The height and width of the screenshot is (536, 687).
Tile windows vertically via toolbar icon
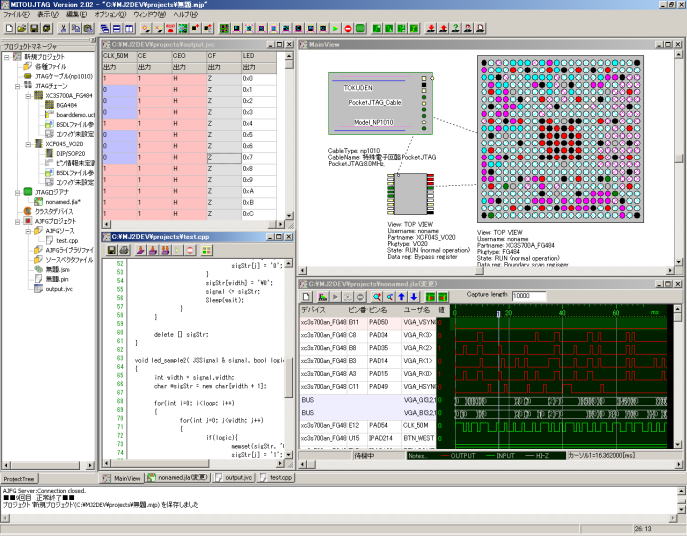point(129,28)
